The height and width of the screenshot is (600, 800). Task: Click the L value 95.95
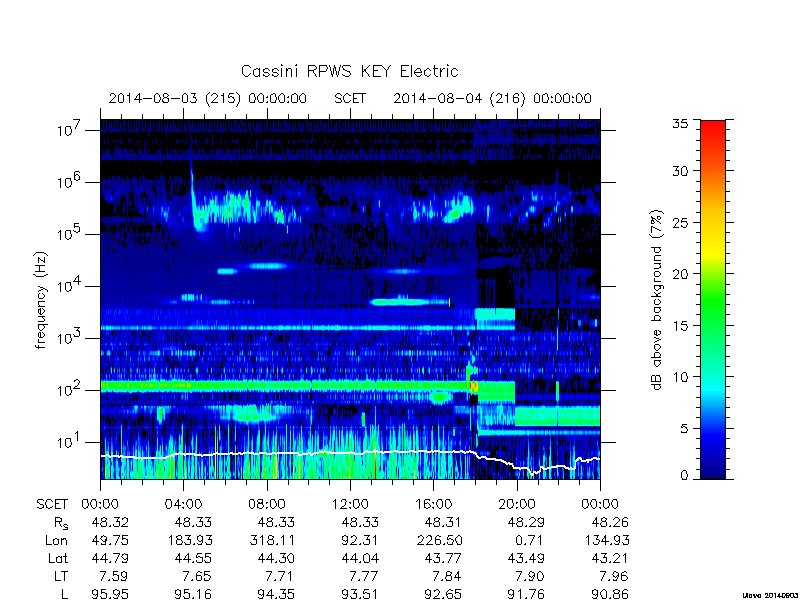(x=110, y=594)
